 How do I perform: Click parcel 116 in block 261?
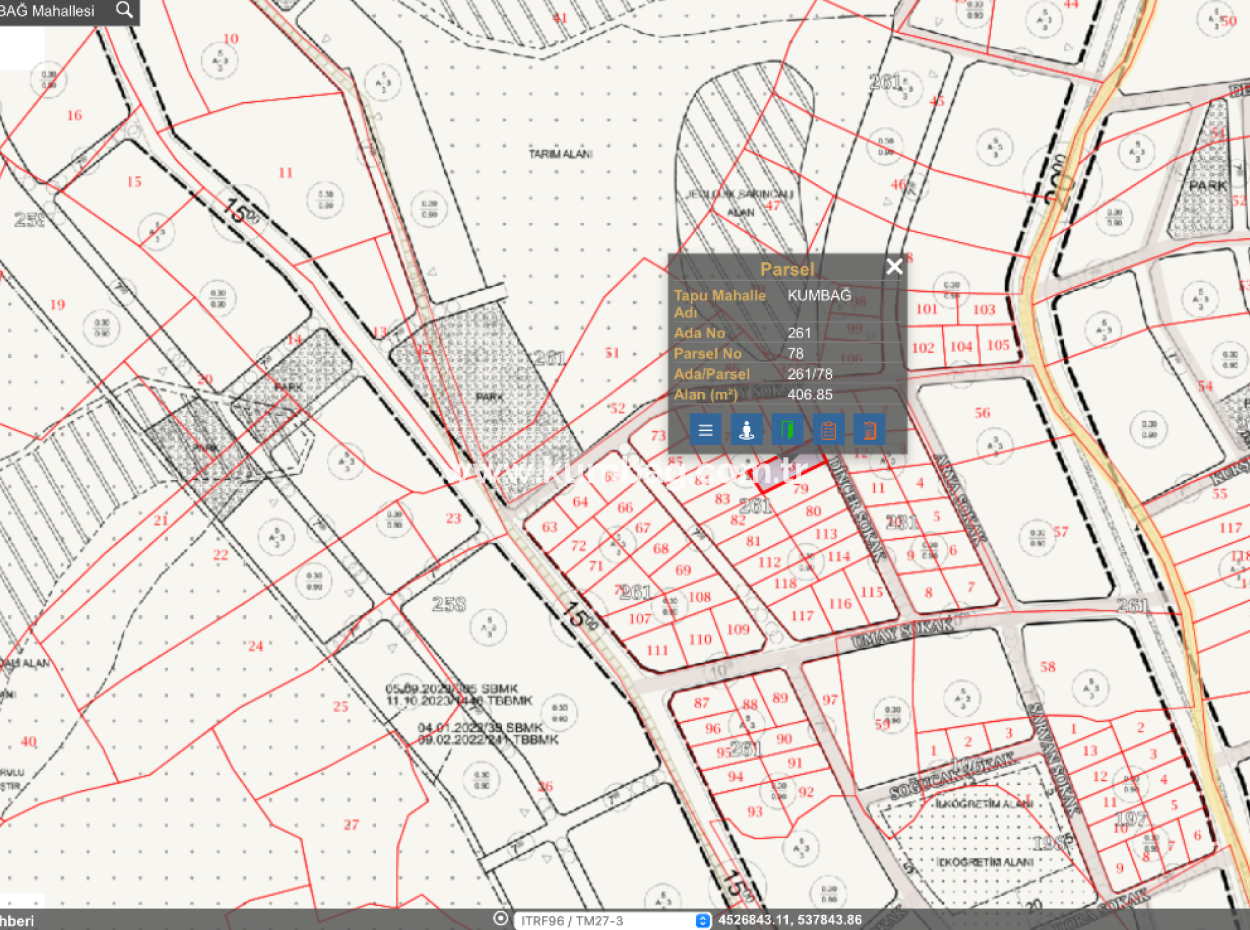(840, 603)
